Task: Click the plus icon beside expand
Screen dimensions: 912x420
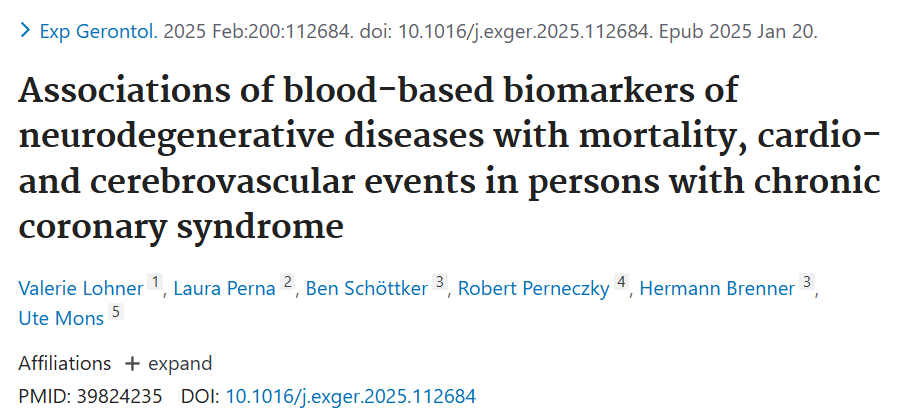Action: coord(133,364)
